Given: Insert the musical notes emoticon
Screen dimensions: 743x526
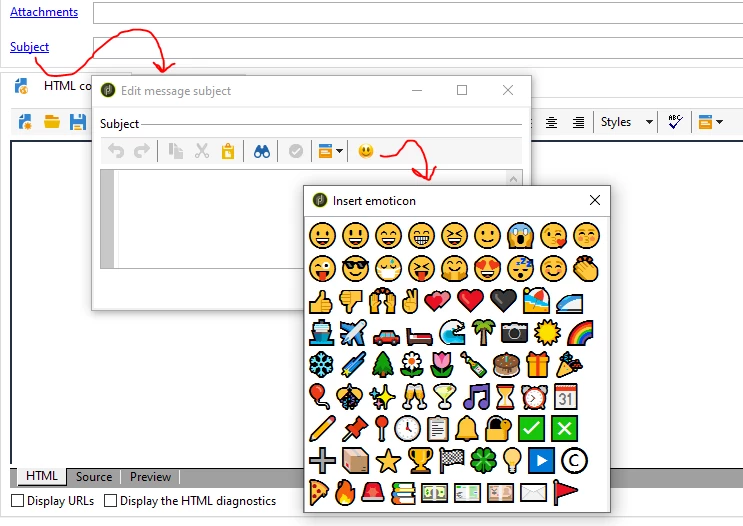Looking at the screenshot, I should coord(476,397).
